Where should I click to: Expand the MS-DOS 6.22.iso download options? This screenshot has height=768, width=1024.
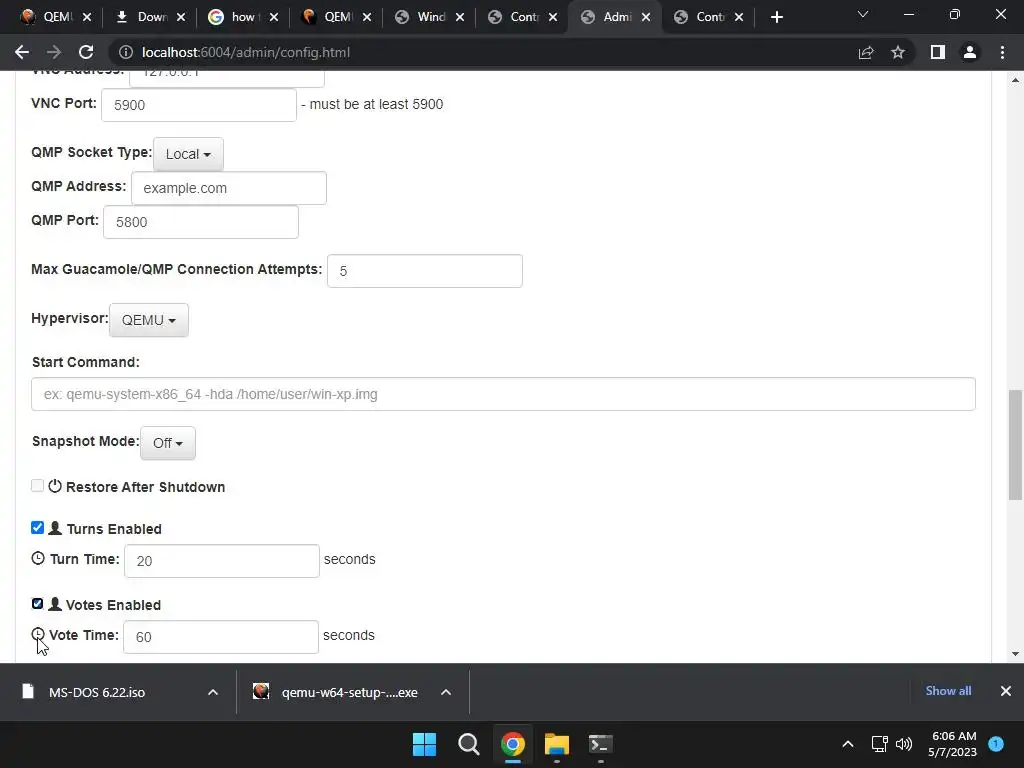213,692
